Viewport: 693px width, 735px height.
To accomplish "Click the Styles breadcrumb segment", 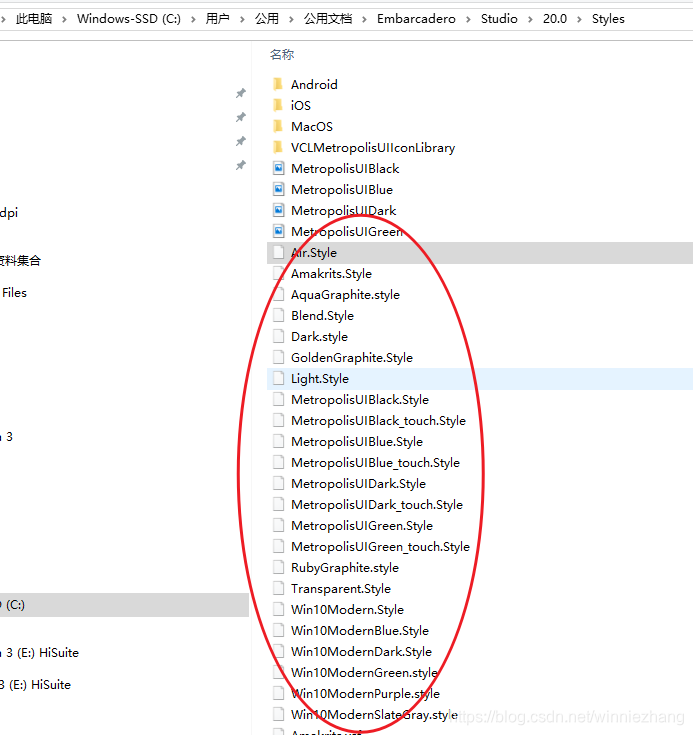I will coord(608,19).
